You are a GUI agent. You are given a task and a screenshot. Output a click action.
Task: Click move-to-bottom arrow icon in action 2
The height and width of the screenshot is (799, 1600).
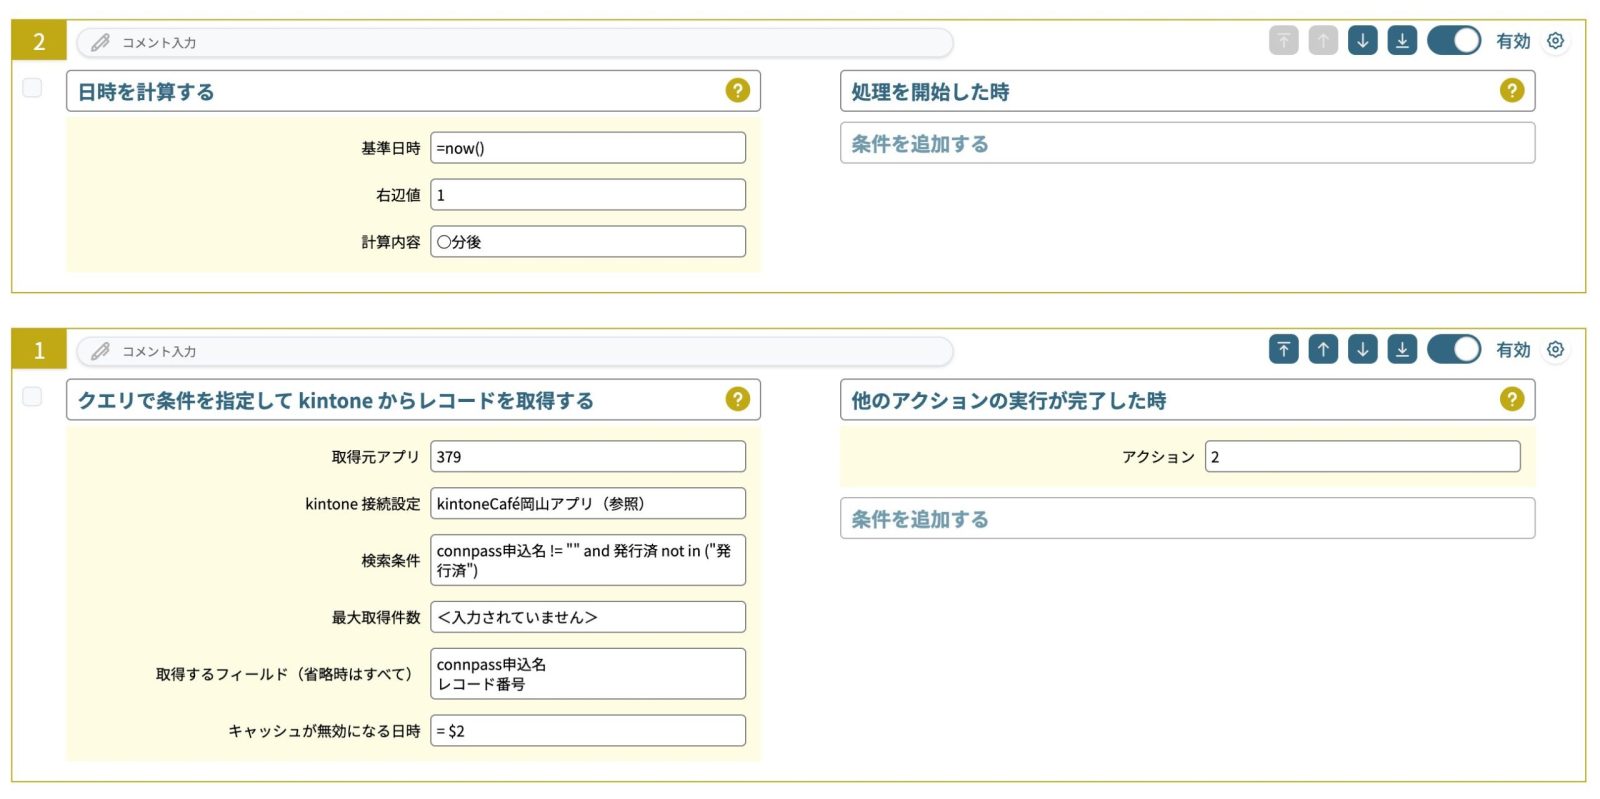[1402, 41]
